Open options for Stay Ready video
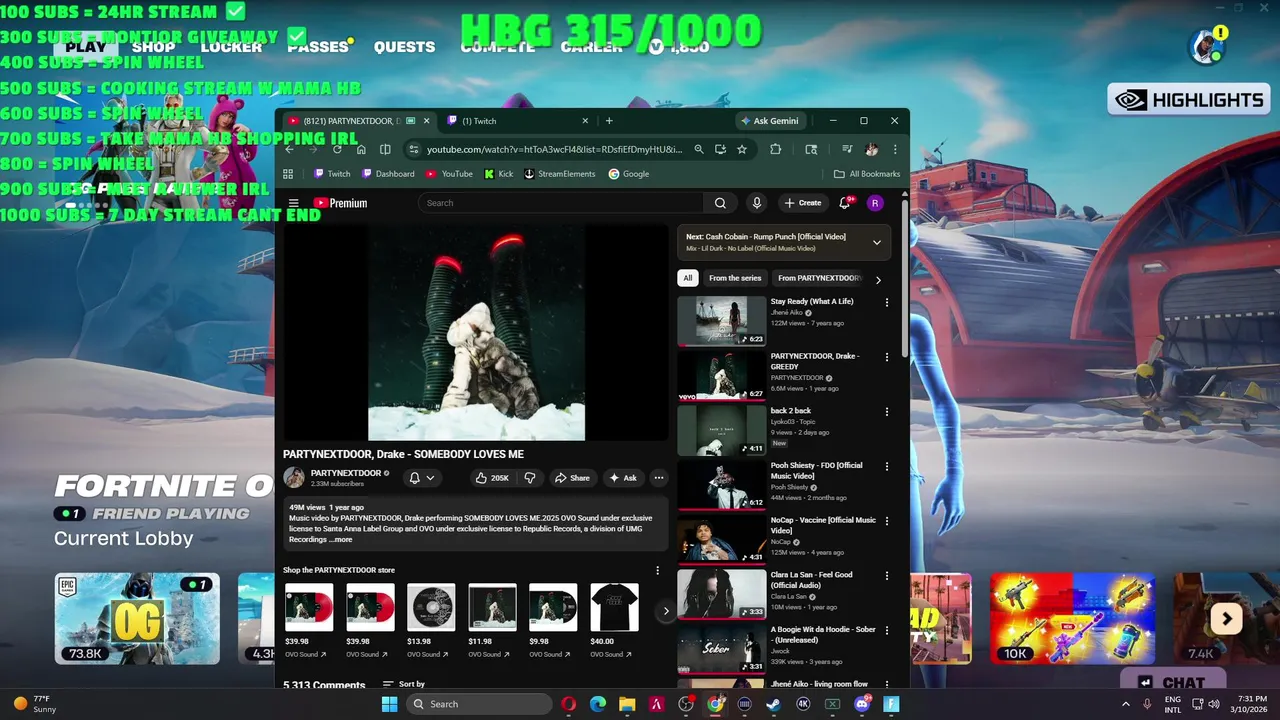The height and width of the screenshot is (720, 1280). [x=886, y=302]
